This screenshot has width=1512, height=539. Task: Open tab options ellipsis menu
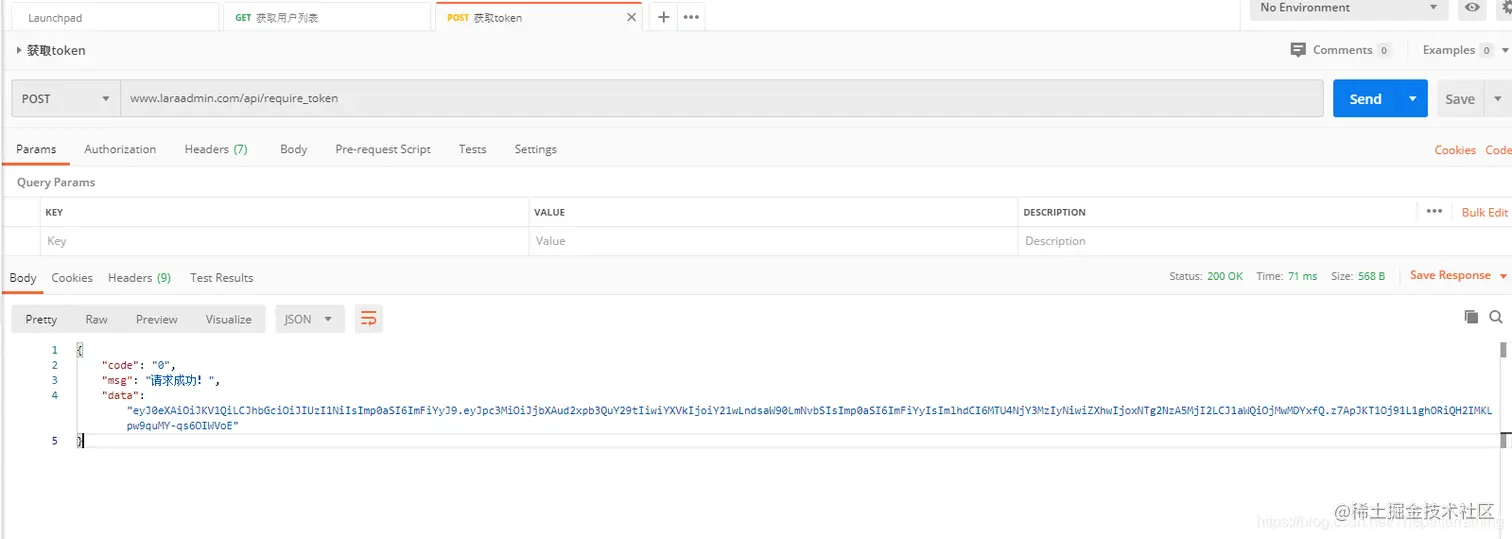click(691, 17)
